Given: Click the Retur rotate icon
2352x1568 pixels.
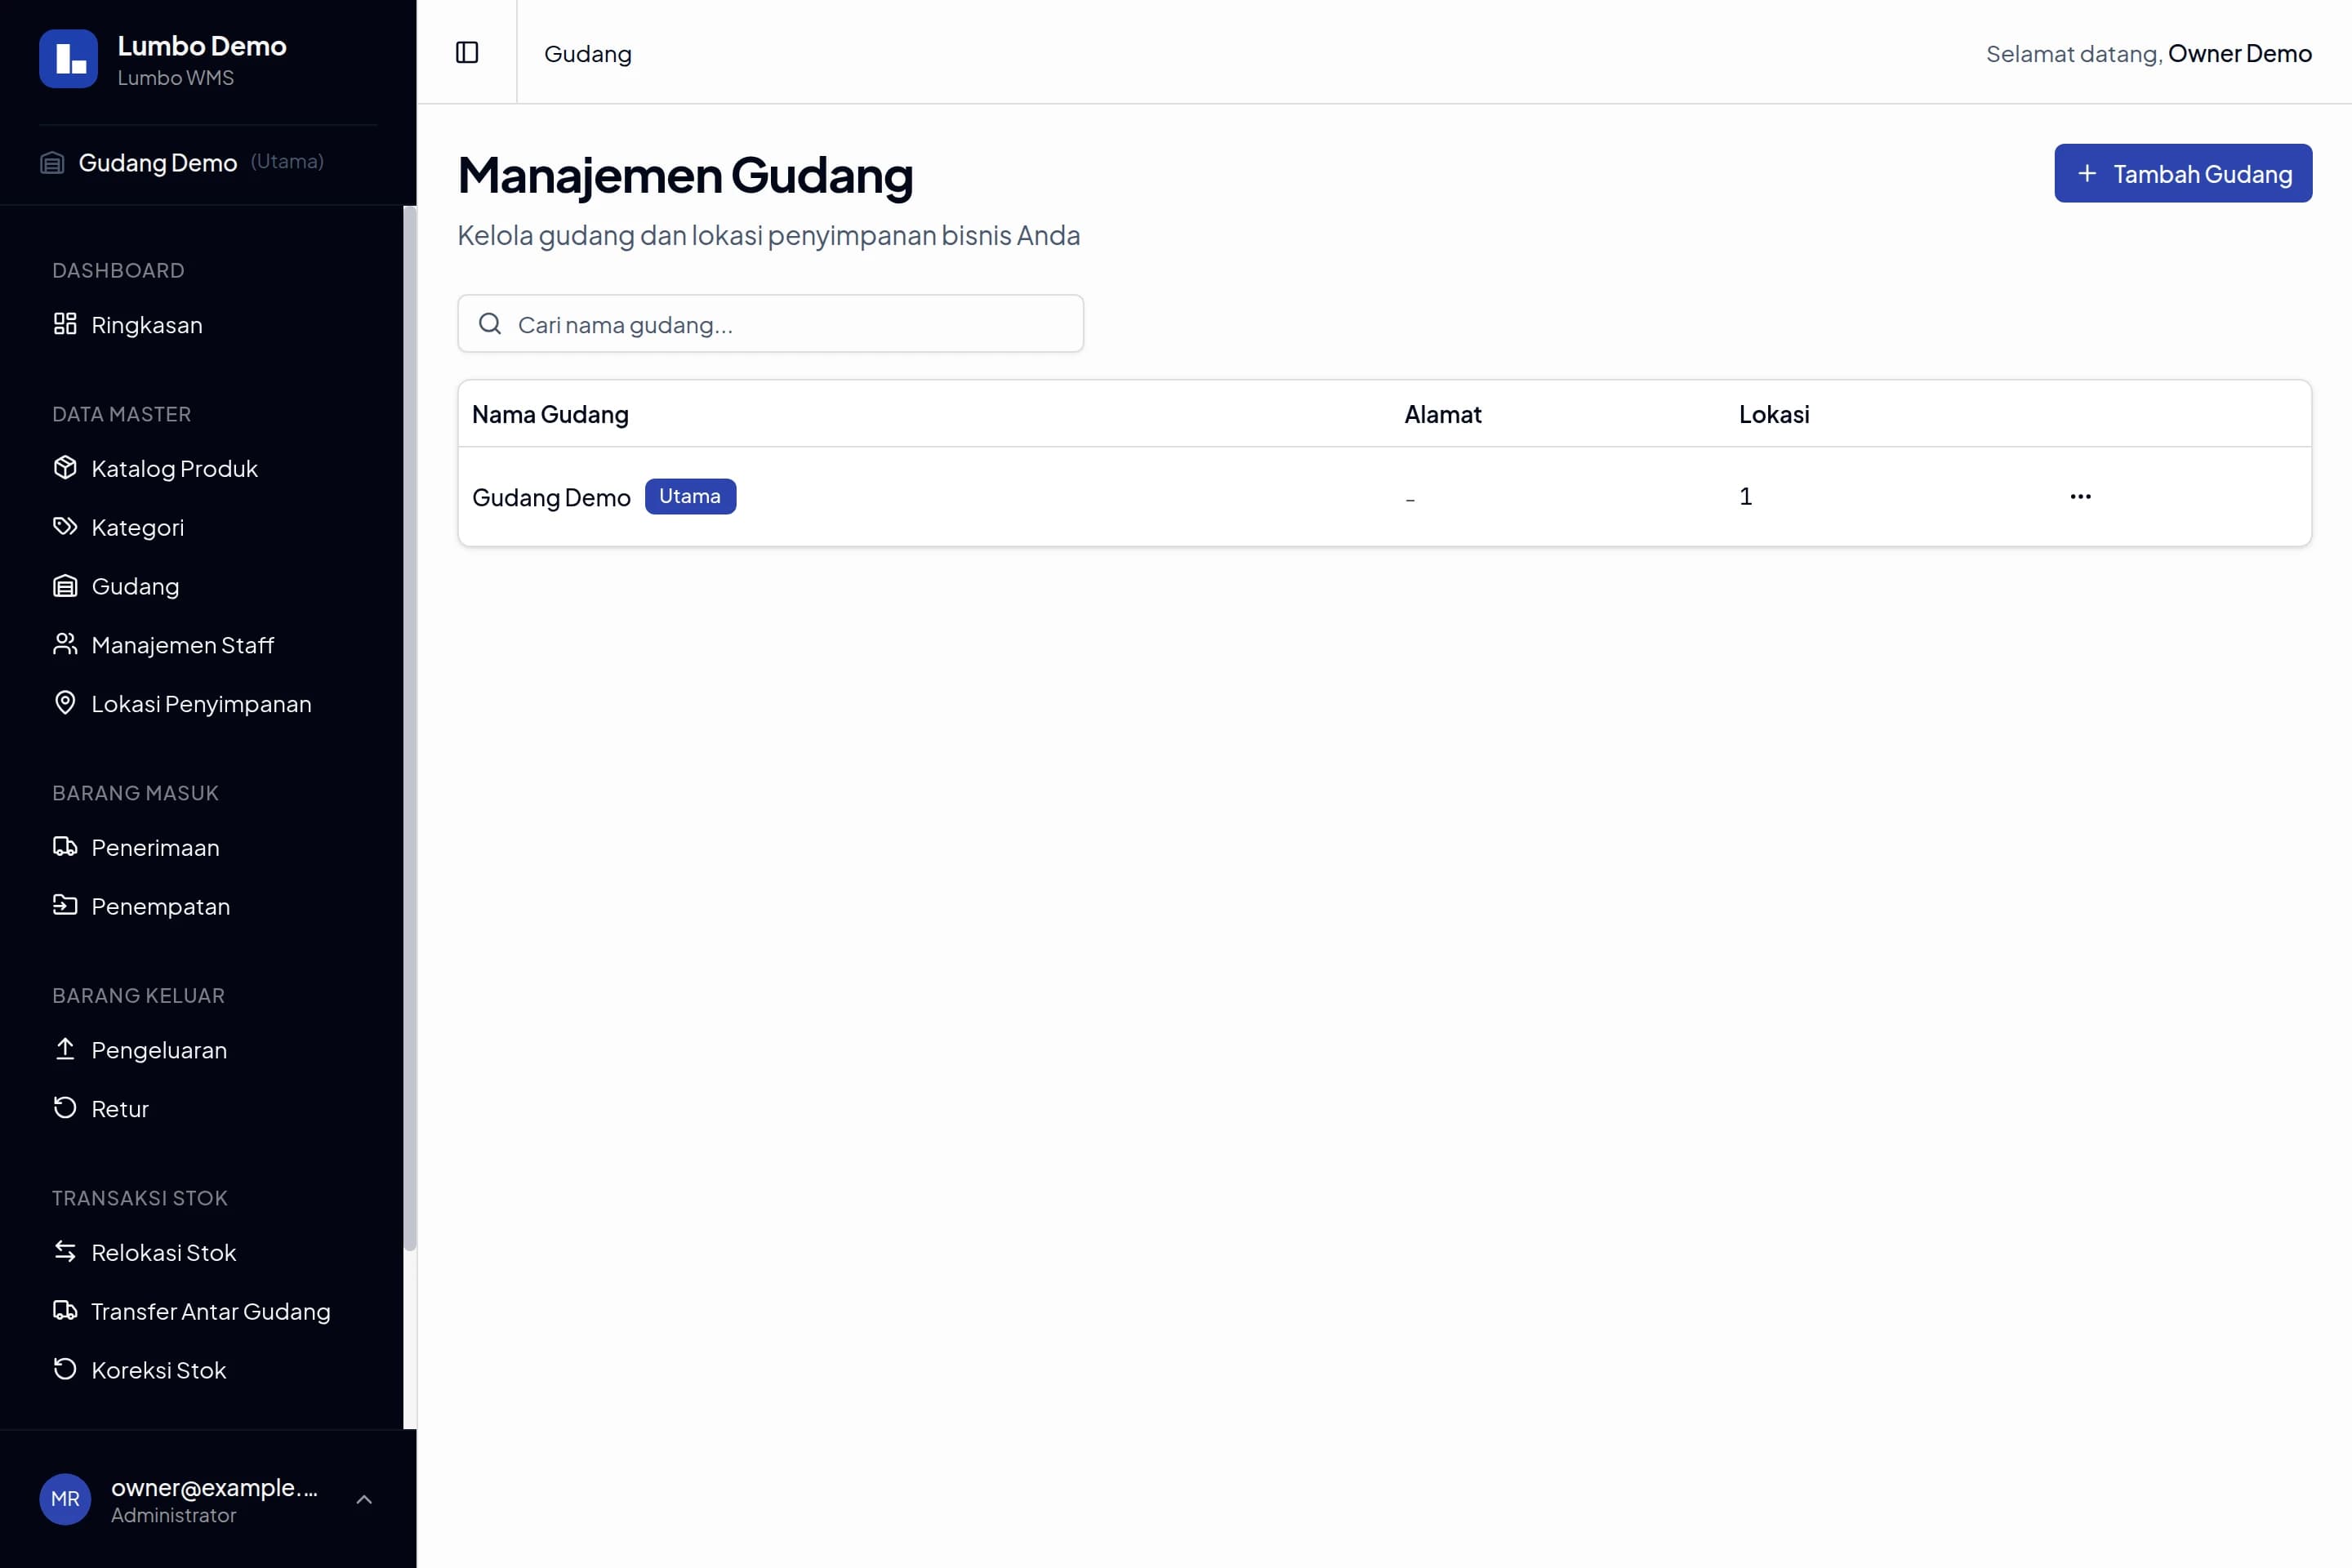Looking at the screenshot, I should tap(65, 1108).
